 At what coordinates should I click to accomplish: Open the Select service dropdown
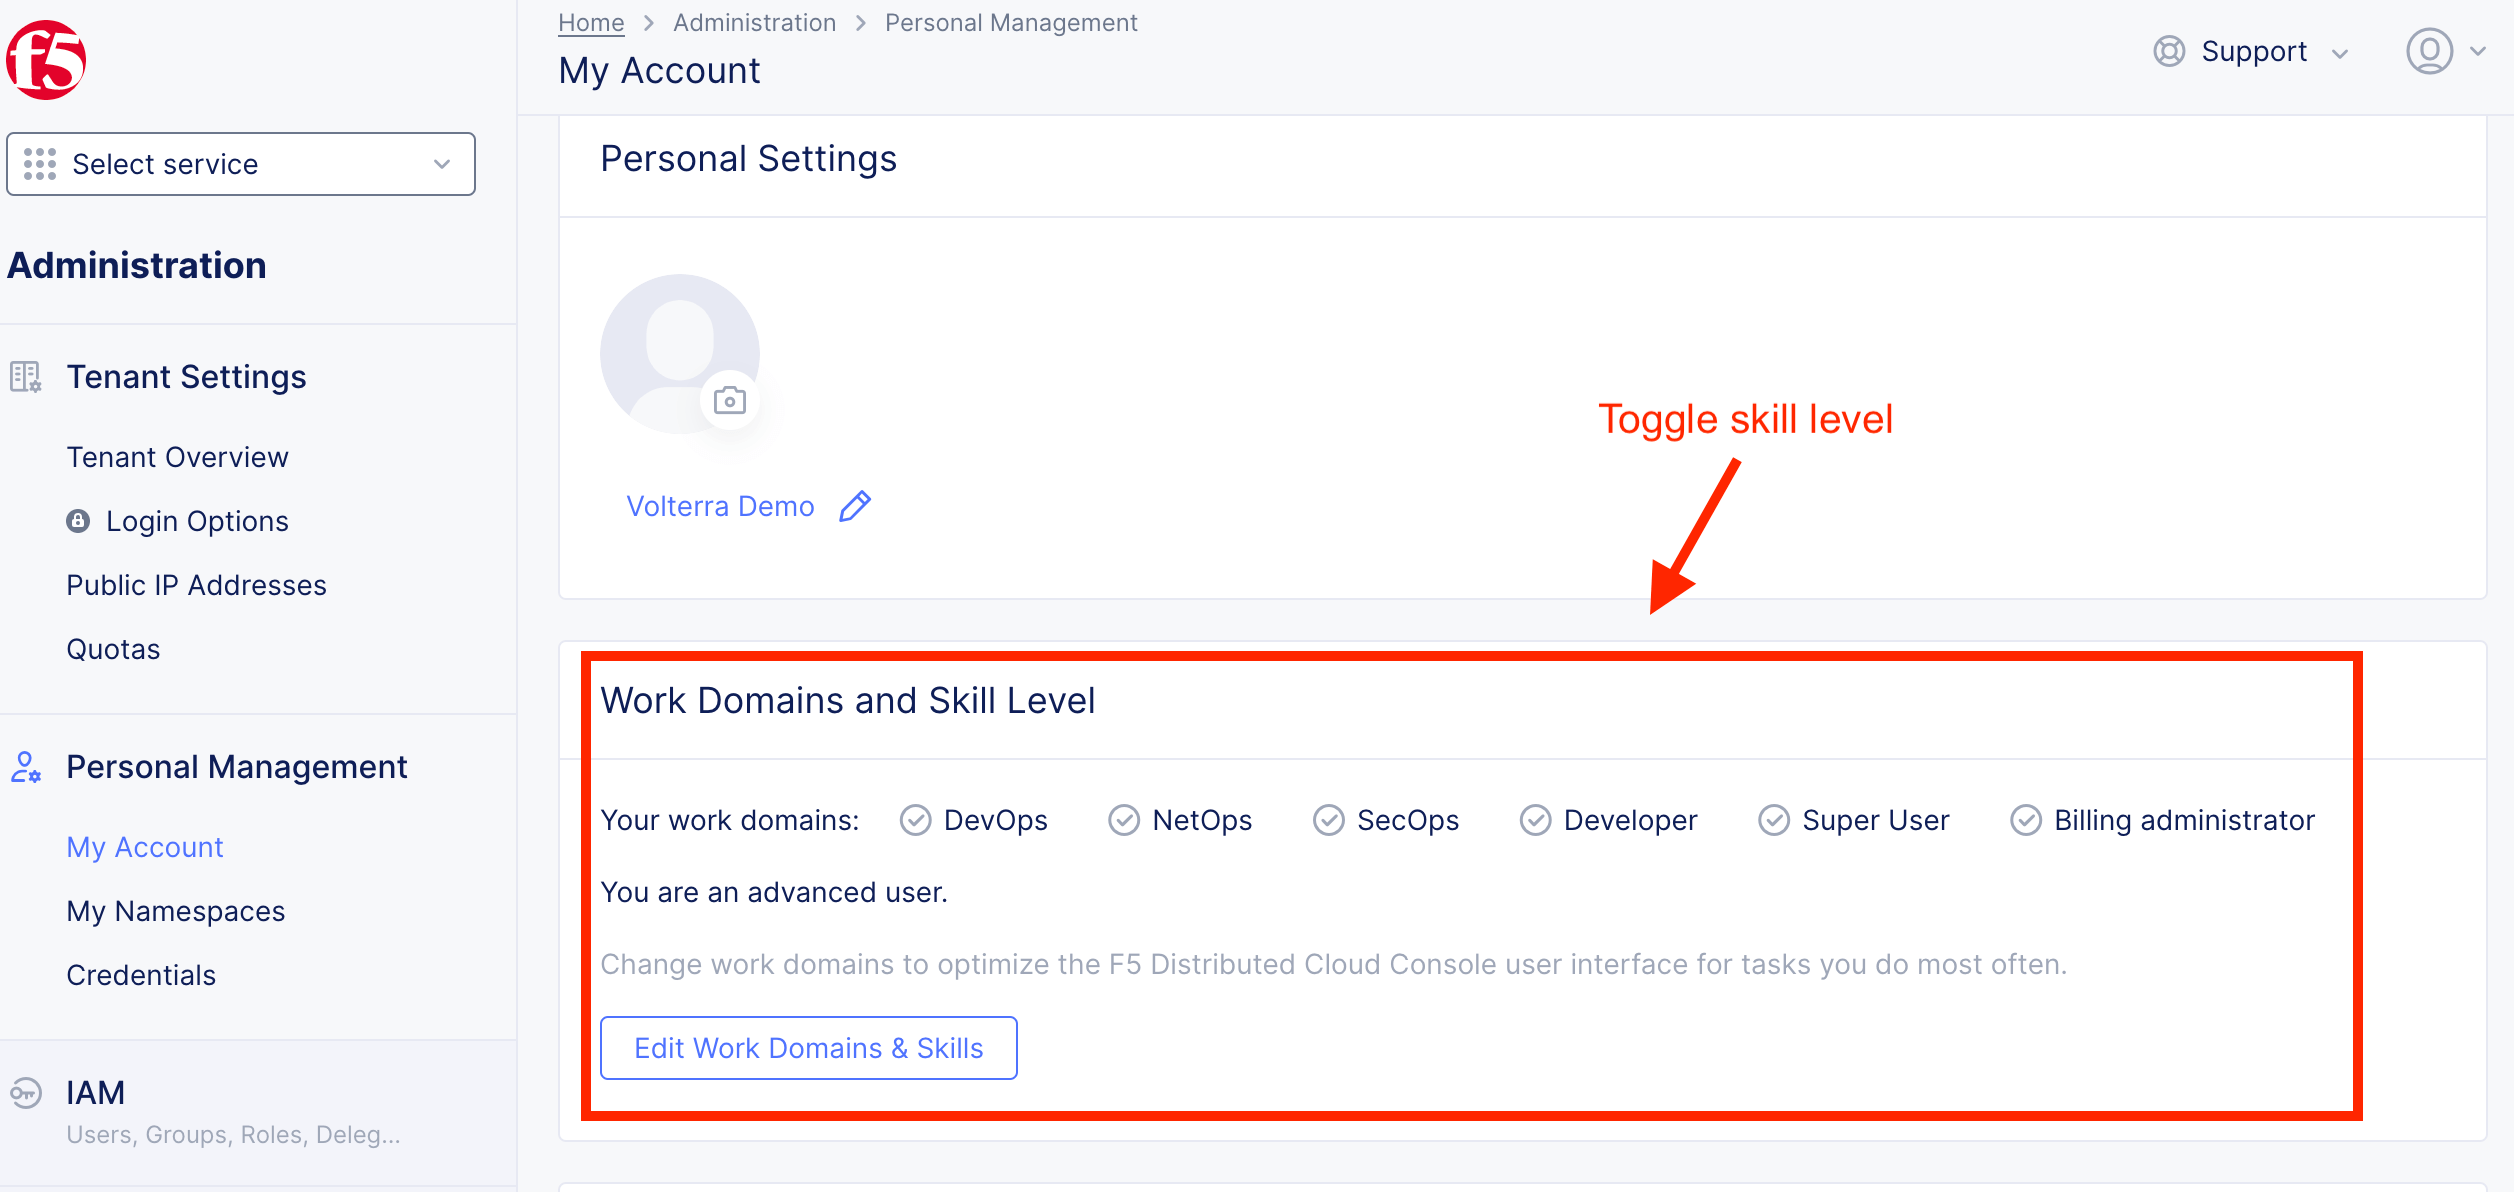click(240, 164)
